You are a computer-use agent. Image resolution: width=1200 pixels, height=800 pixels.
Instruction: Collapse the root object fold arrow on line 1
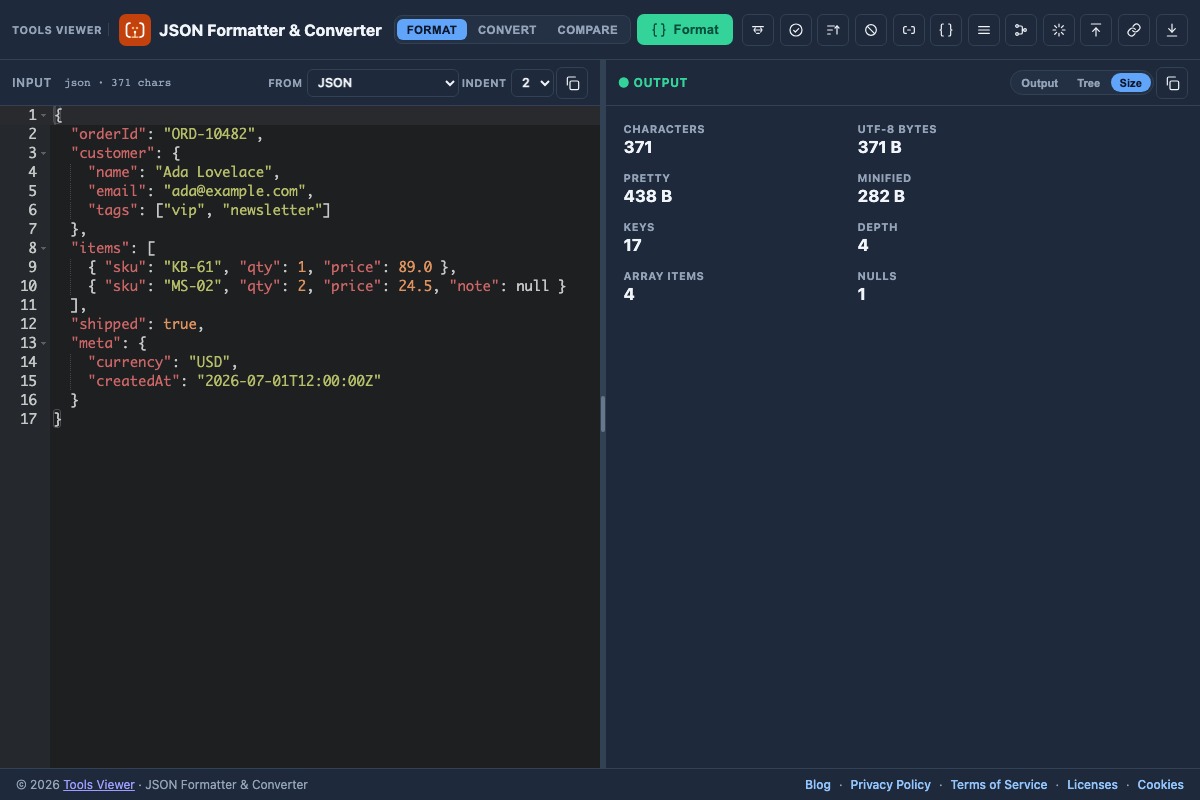pyautogui.click(x=44, y=115)
